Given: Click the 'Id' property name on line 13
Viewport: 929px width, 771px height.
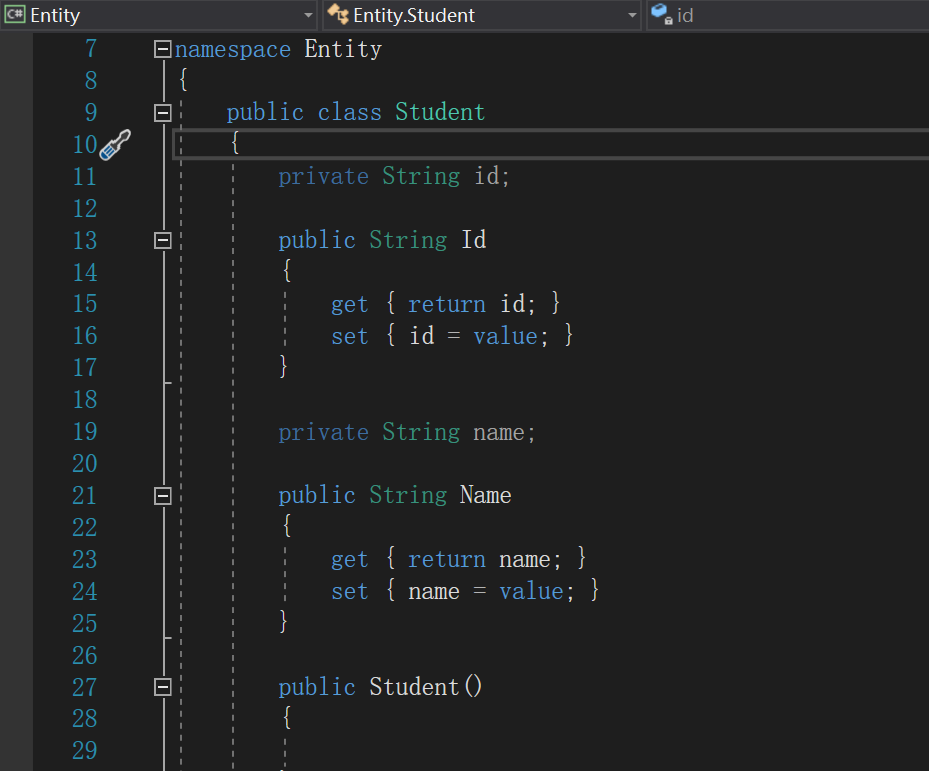Looking at the screenshot, I should click(x=474, y=239).
